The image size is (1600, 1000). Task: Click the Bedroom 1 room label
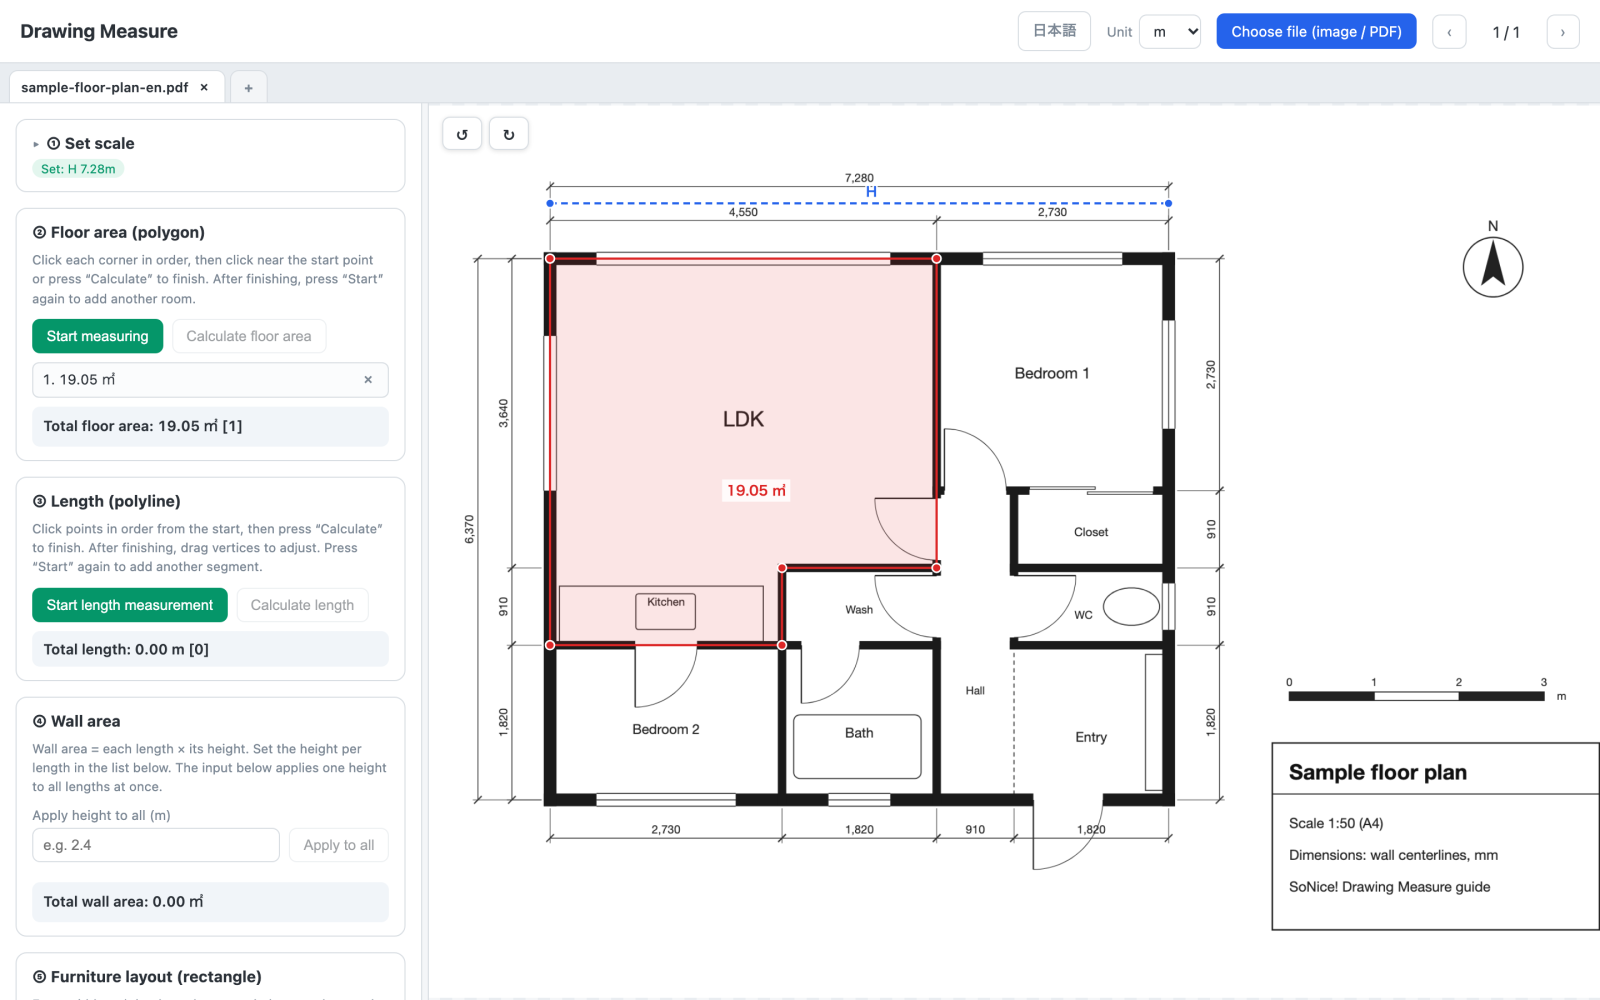[x=1052, y=373]
